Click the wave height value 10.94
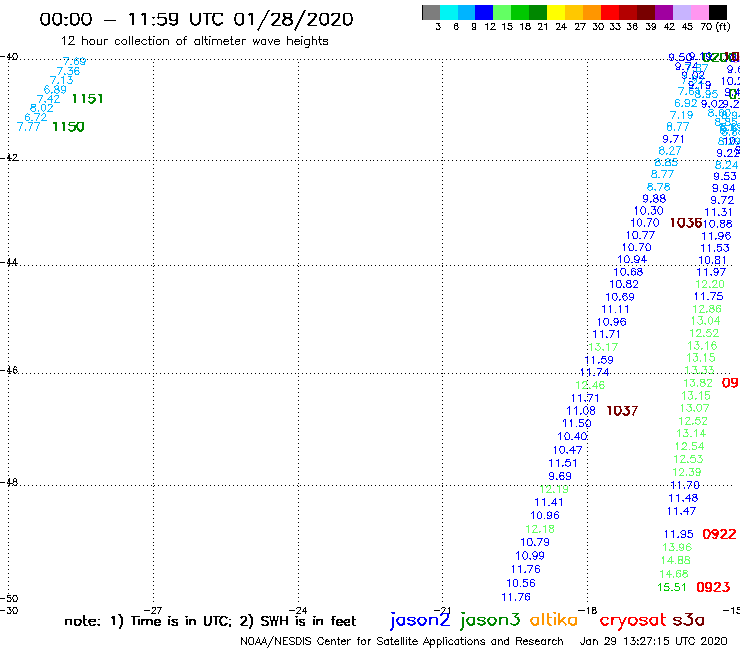Screen dimensions: 740x650 [x=632, y=259]
